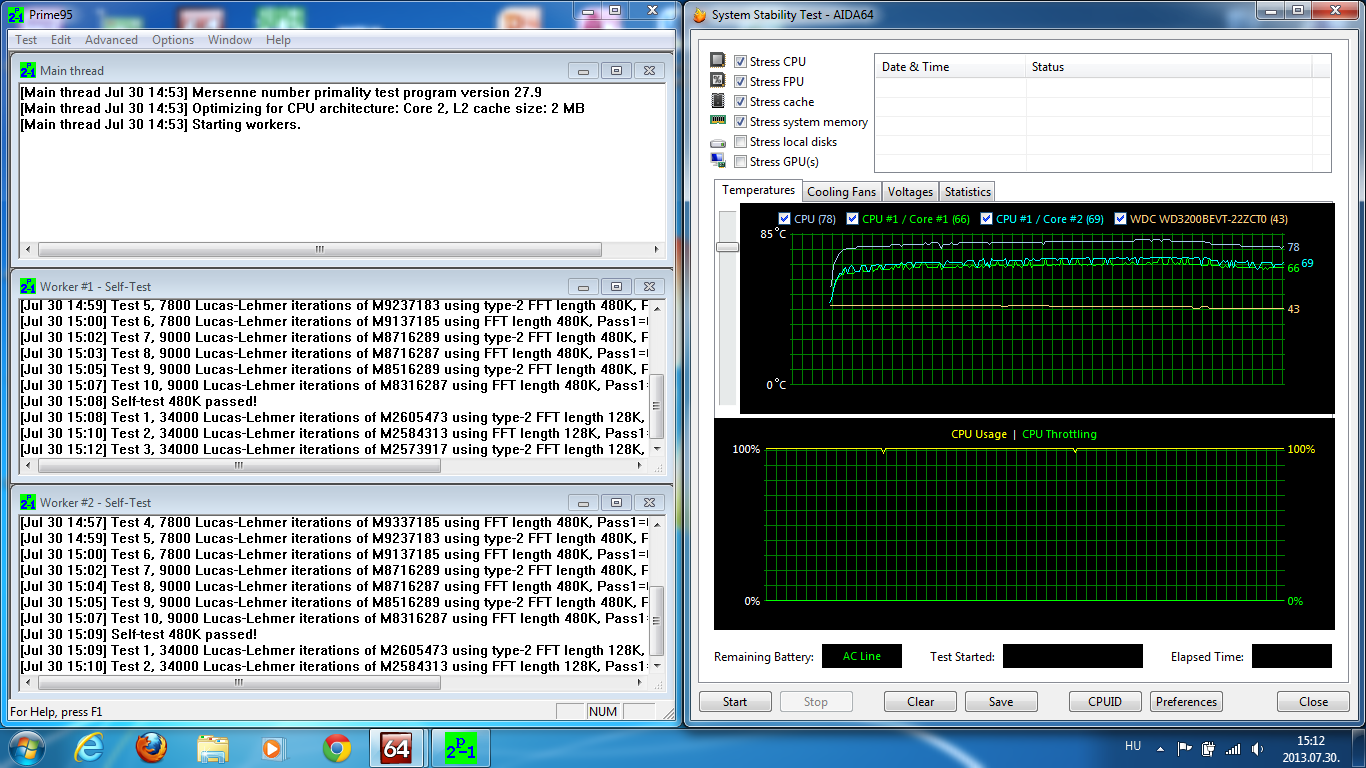Viewport: 1366px width, 768px height.
Task: Launch Firefox from the taskbar
Action: [152, 748]
